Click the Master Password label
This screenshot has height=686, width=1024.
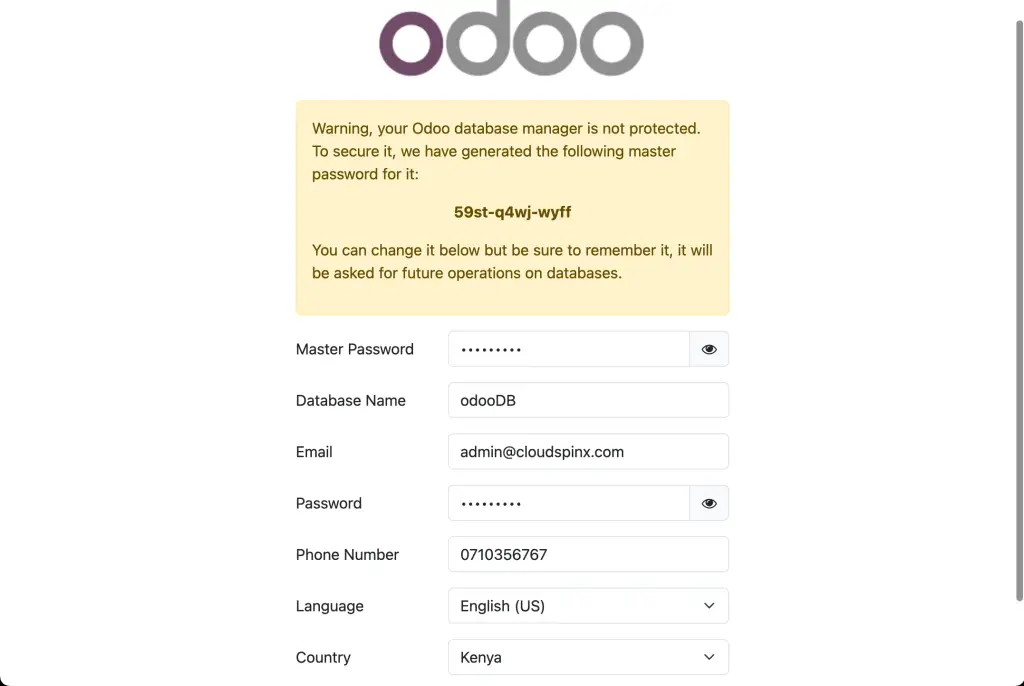(x=355, y=349)
